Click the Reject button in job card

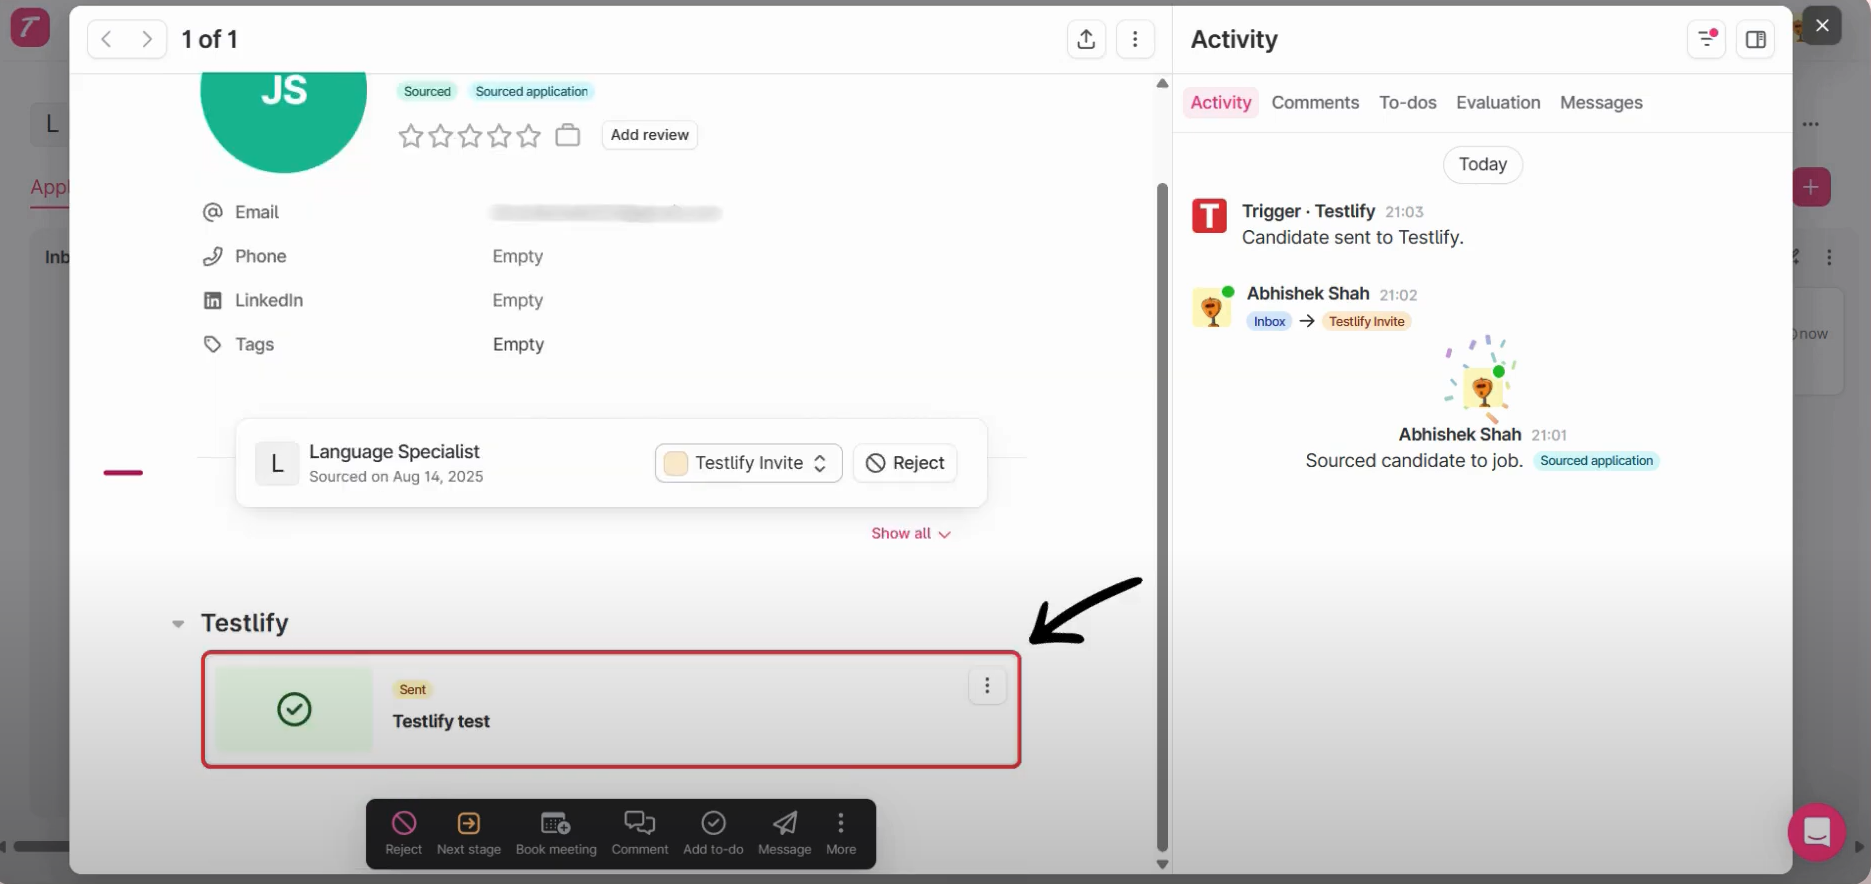[x=905, y=463]
